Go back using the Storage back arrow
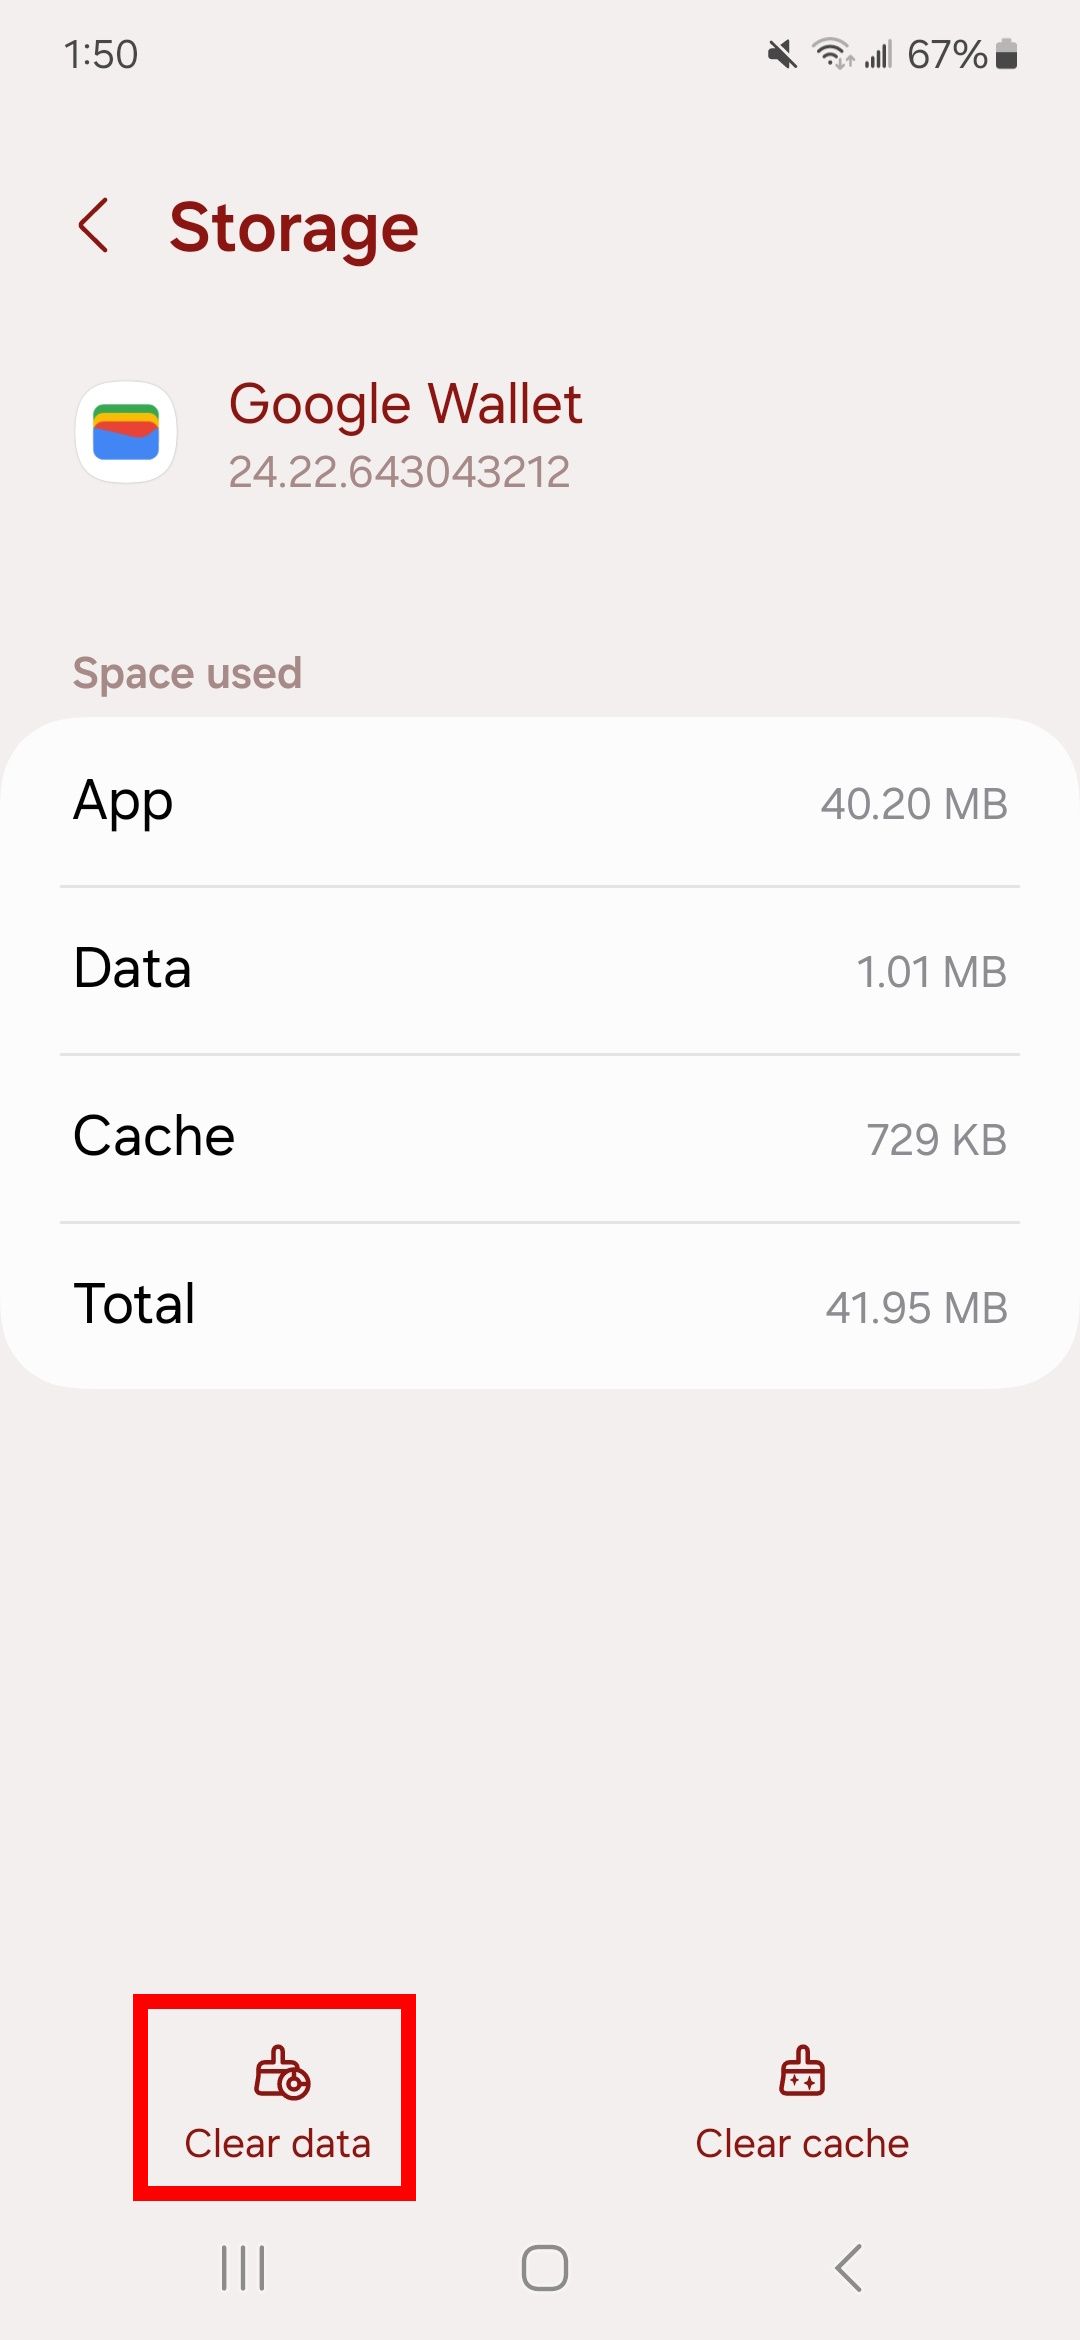This screenshot has width=1080, height=2340. point(93,226)
